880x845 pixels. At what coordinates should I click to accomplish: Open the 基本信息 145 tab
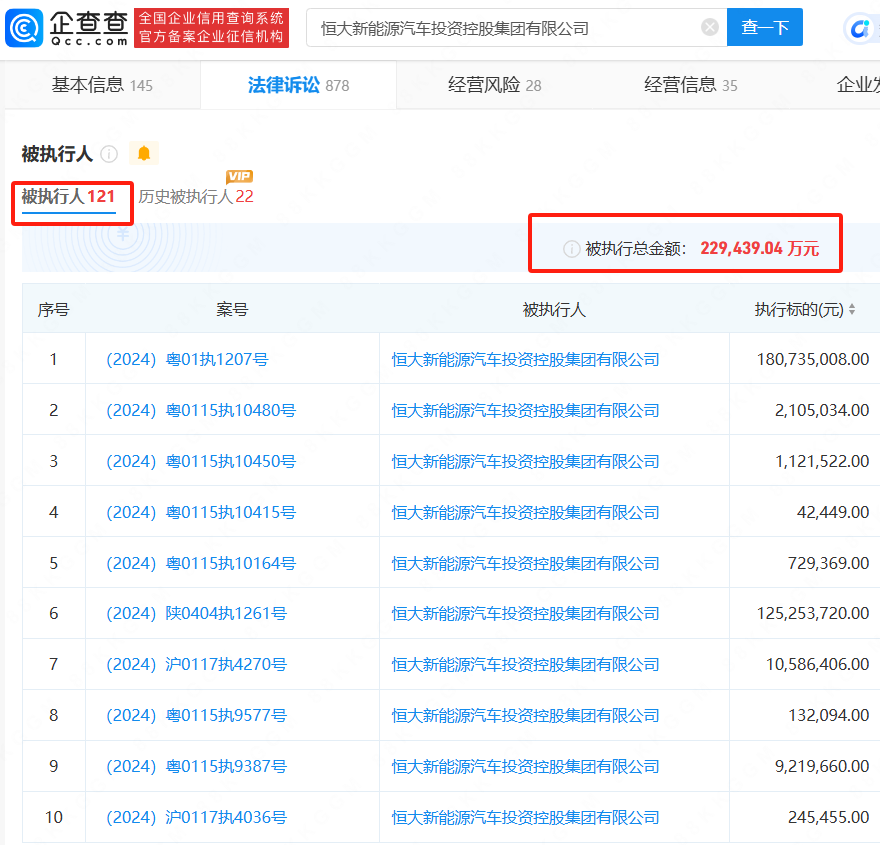point(102,85)
